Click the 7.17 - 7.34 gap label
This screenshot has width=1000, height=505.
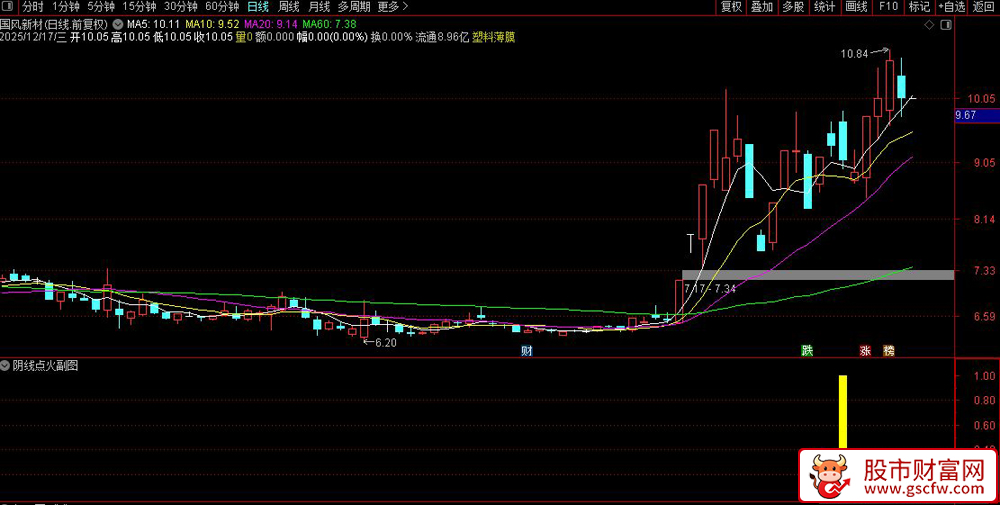[x=710, y=288]
